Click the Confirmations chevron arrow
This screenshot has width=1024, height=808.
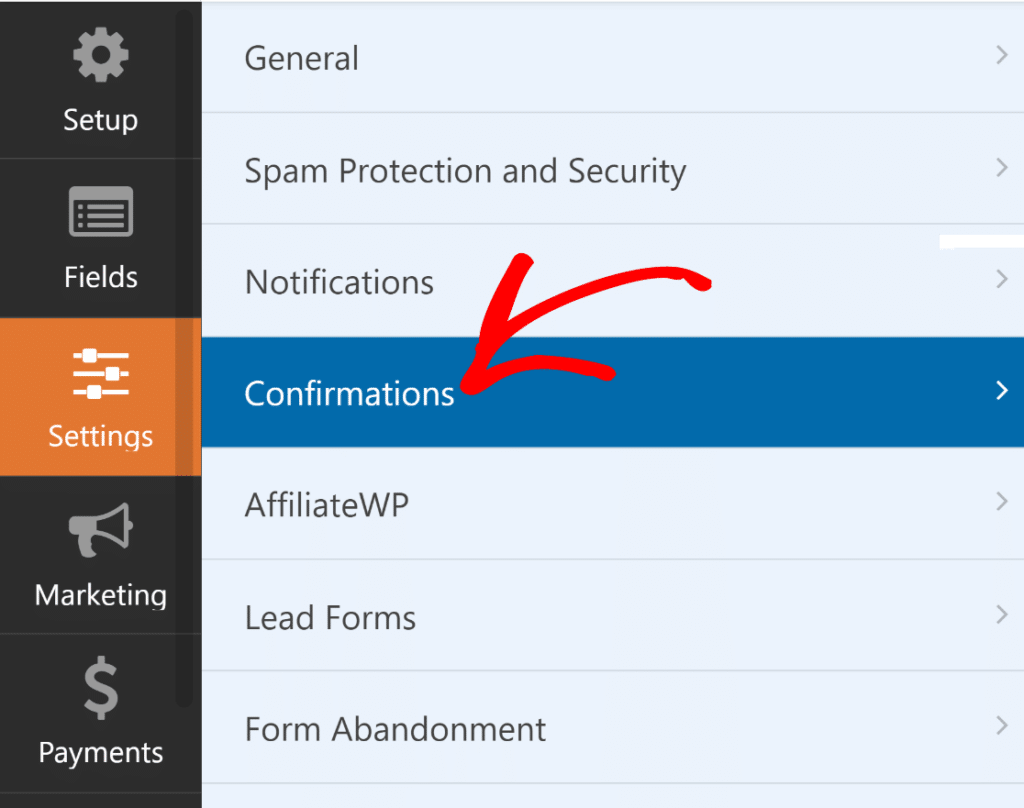click(1002, 391)
